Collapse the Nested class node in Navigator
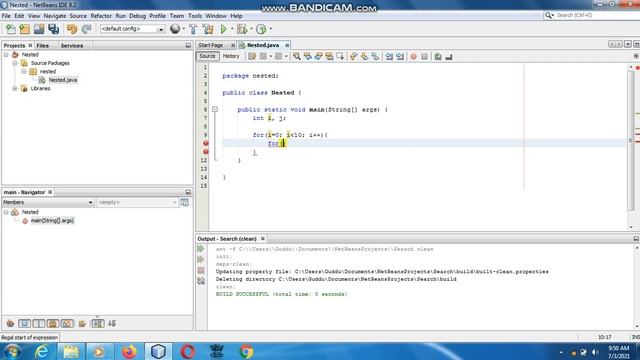The height and width of the screenshot is (360, 640). point(6,212)
